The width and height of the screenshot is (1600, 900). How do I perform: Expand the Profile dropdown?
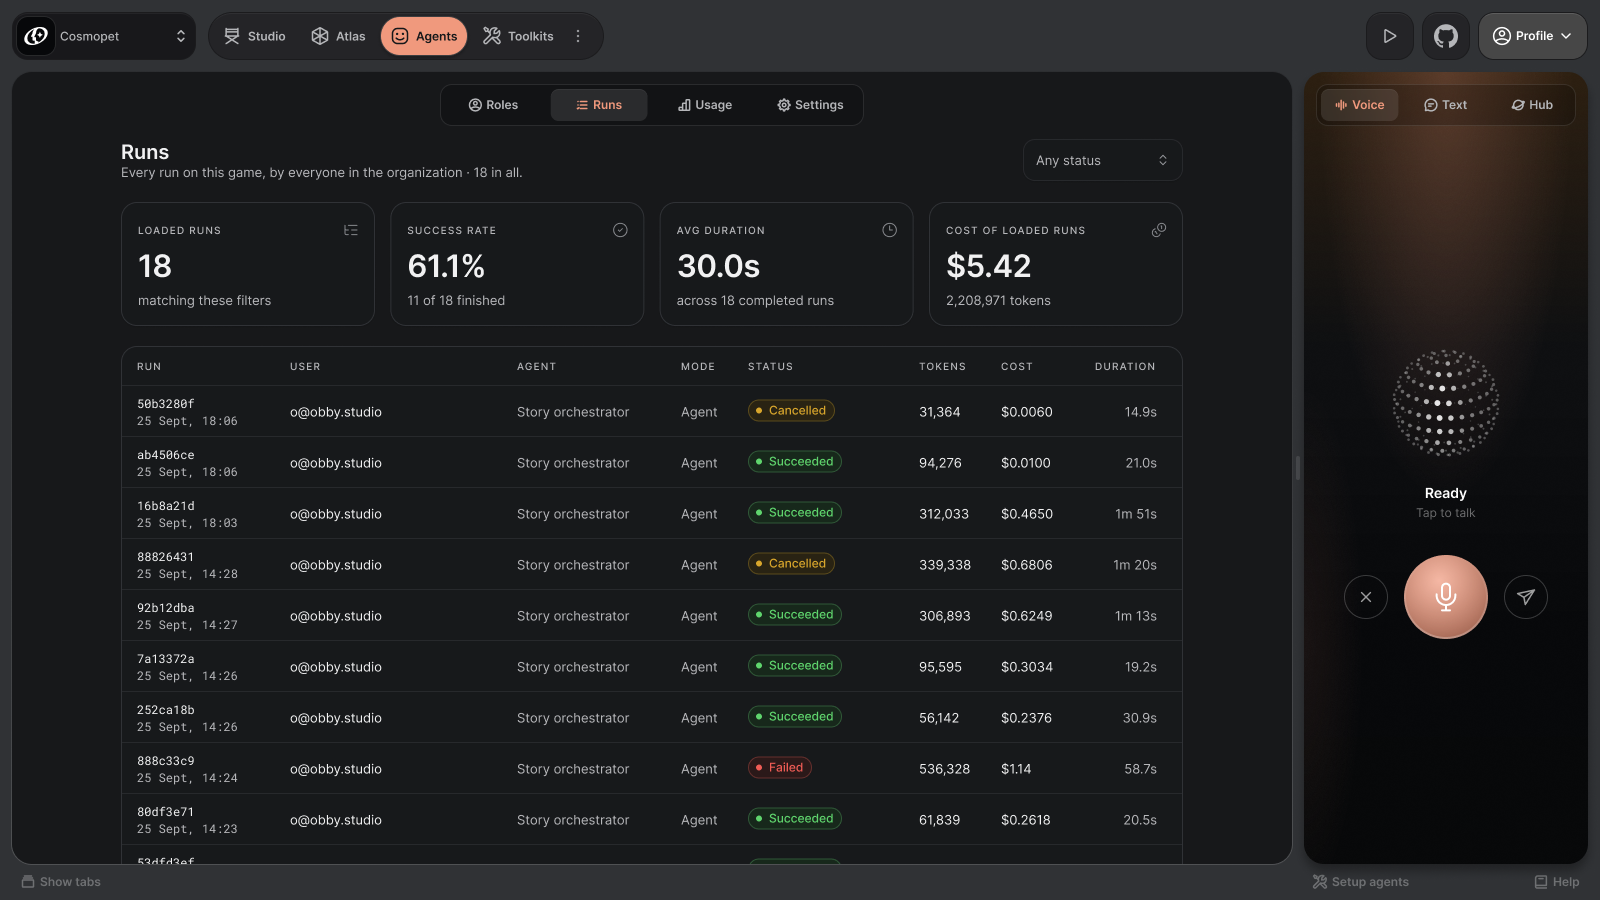[x=1532, y=36]
